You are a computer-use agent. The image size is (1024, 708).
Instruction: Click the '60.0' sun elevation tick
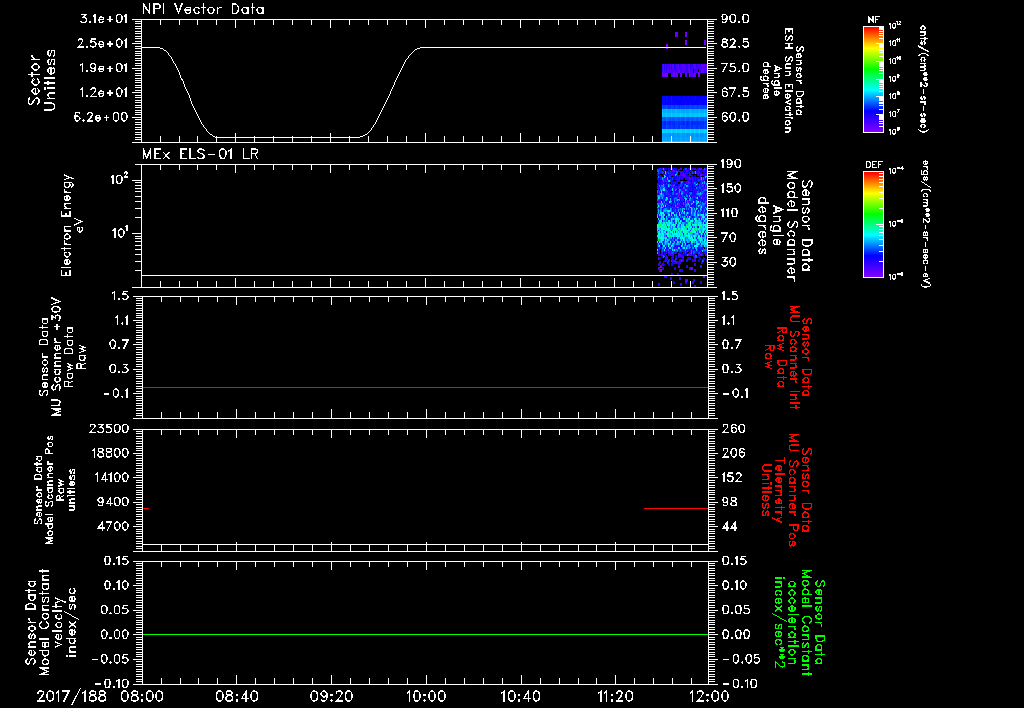tap(735, 118)
